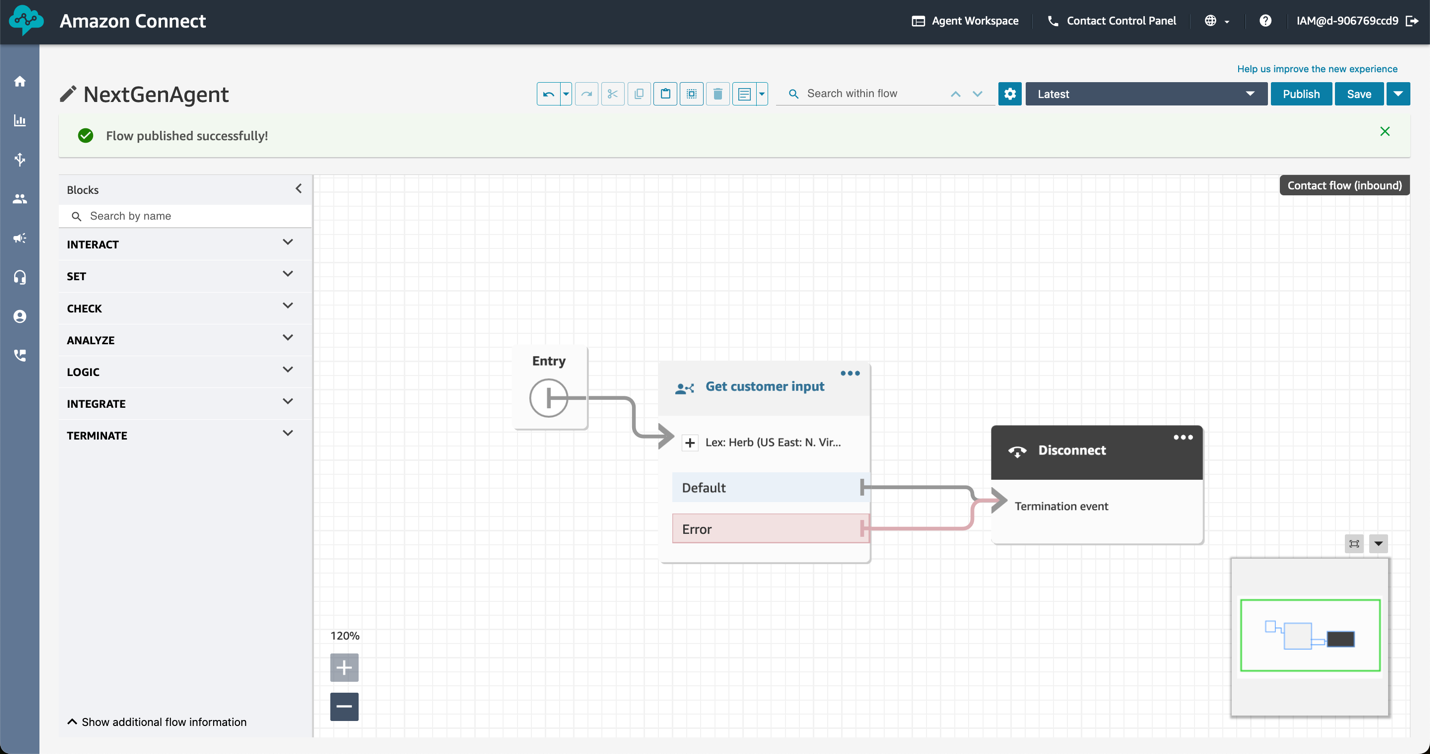The image size is (1430, 754).
Task: Zoom in on the flow canvas
Action: point(344,667)
